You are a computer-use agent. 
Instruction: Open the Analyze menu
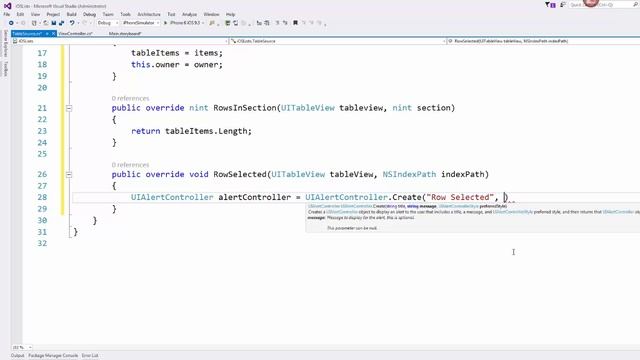pos(189,14)
